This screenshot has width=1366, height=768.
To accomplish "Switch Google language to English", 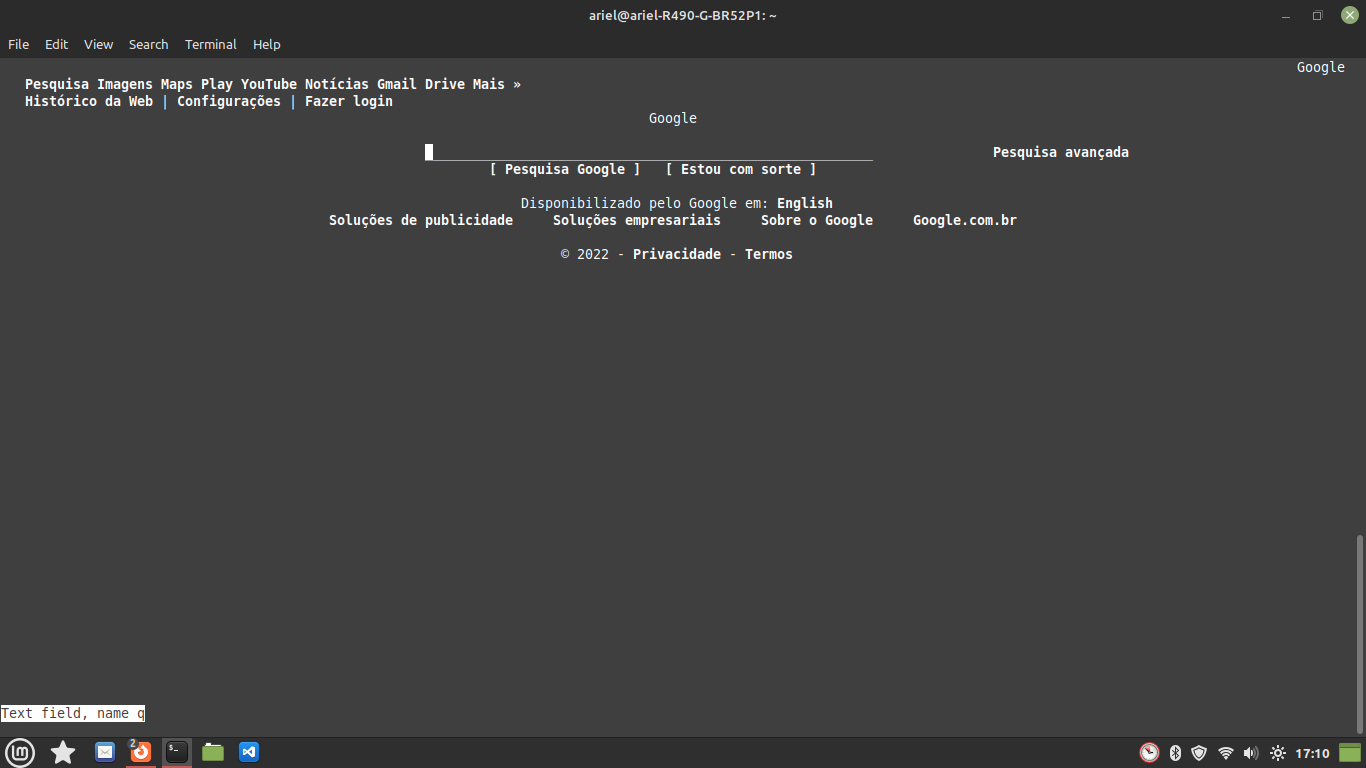I will [x=805, y=203].
